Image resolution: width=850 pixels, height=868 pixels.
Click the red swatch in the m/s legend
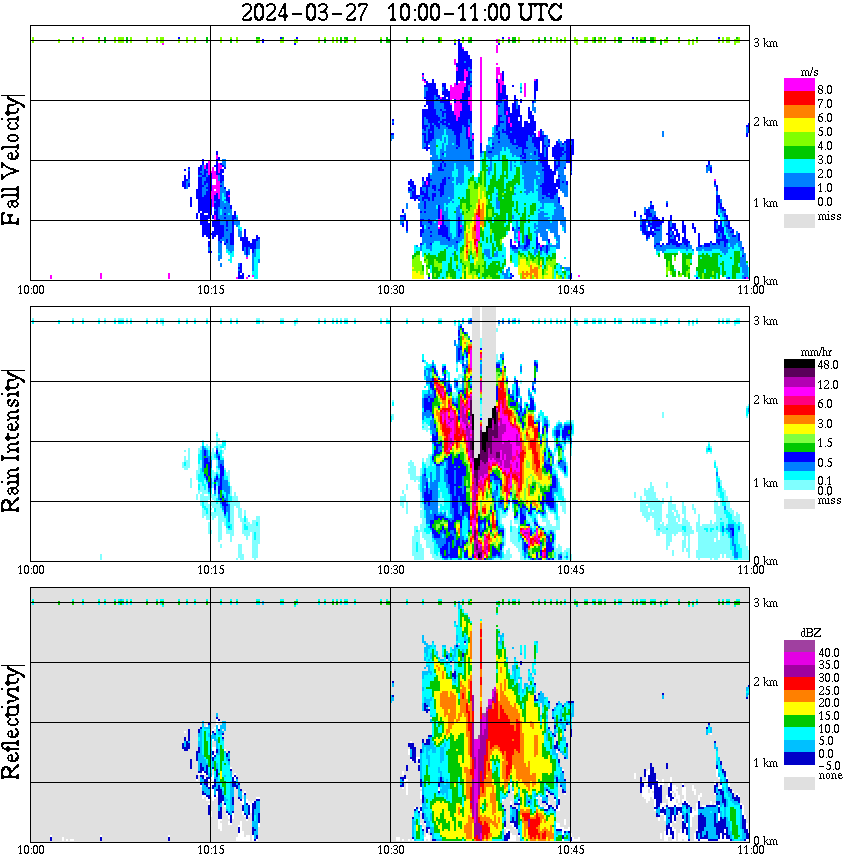799,99
